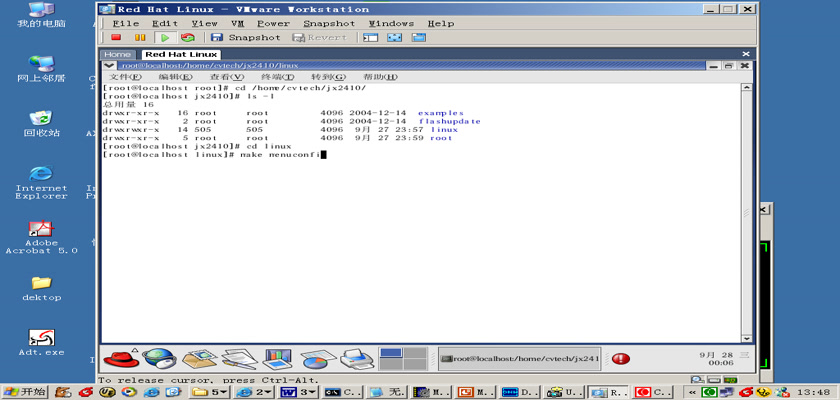Click the Revert toolbar button
Screen dimensions: 840x400
(318, 38)
